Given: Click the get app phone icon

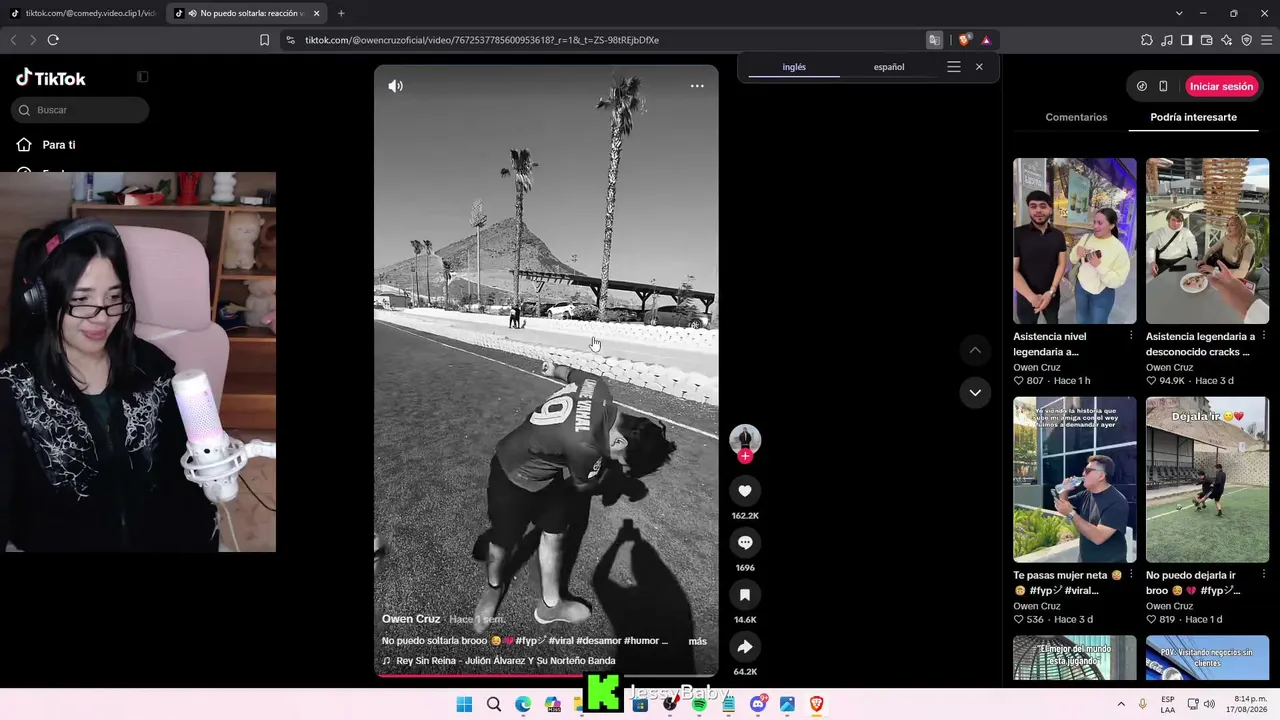Looking at the screenshot, I should coord(1163,86).
